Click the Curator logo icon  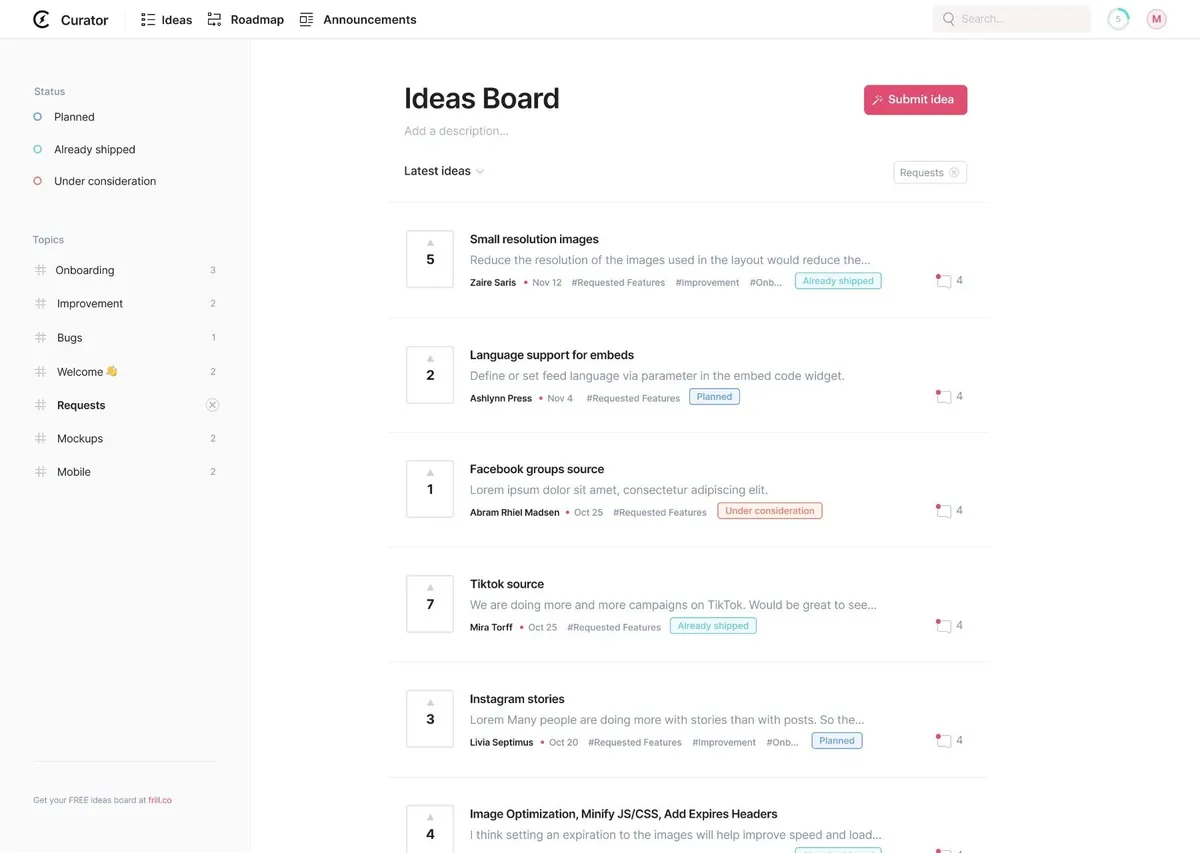(x=41, y=19)
